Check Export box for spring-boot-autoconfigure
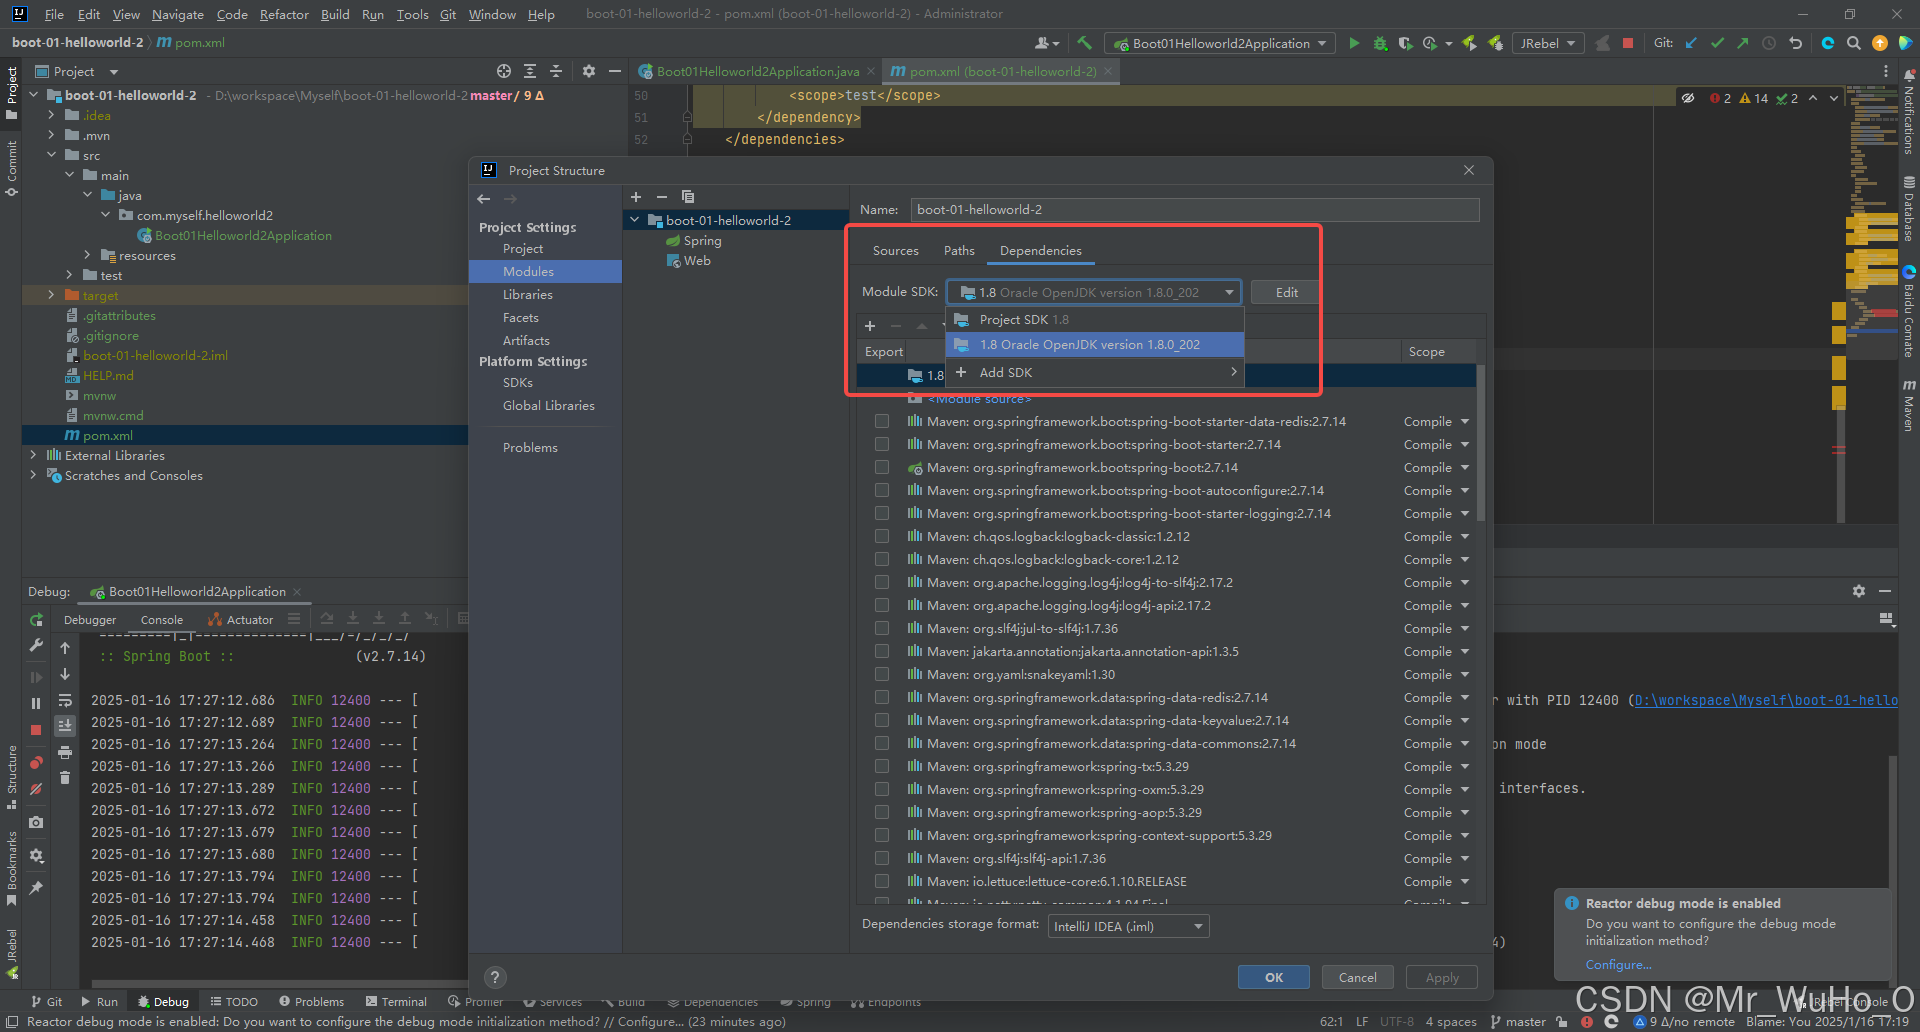 click(x=882, y=490)
